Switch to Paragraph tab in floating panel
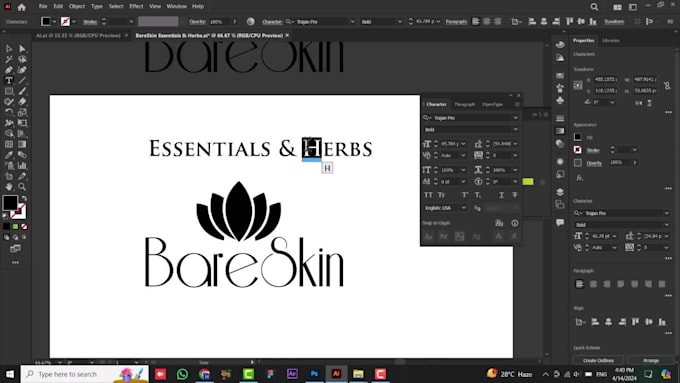 464,104
